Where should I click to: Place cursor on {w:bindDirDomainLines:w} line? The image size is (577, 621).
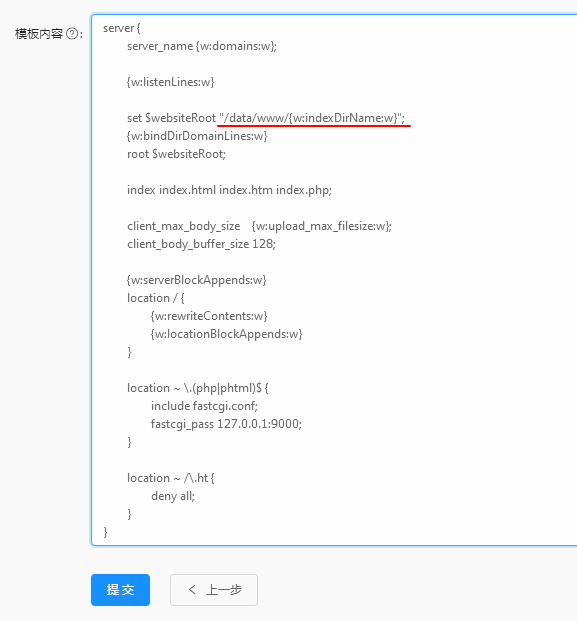[x=197, y=136]
